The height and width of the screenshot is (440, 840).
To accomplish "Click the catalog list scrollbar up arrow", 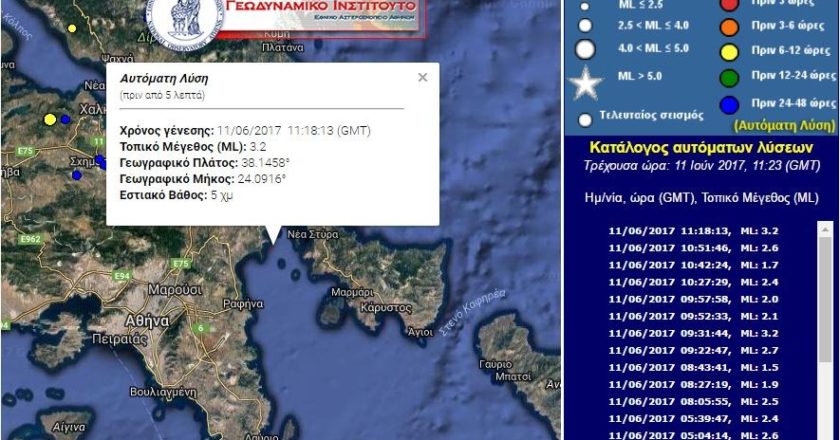I will pos(826,229).
